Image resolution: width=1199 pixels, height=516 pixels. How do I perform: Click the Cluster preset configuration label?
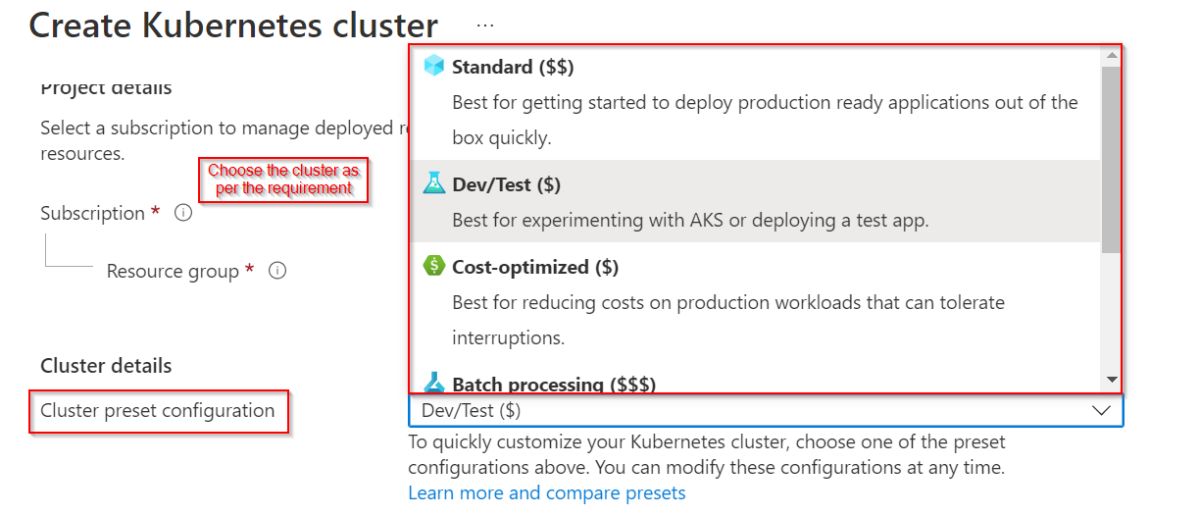coord(158,411)
